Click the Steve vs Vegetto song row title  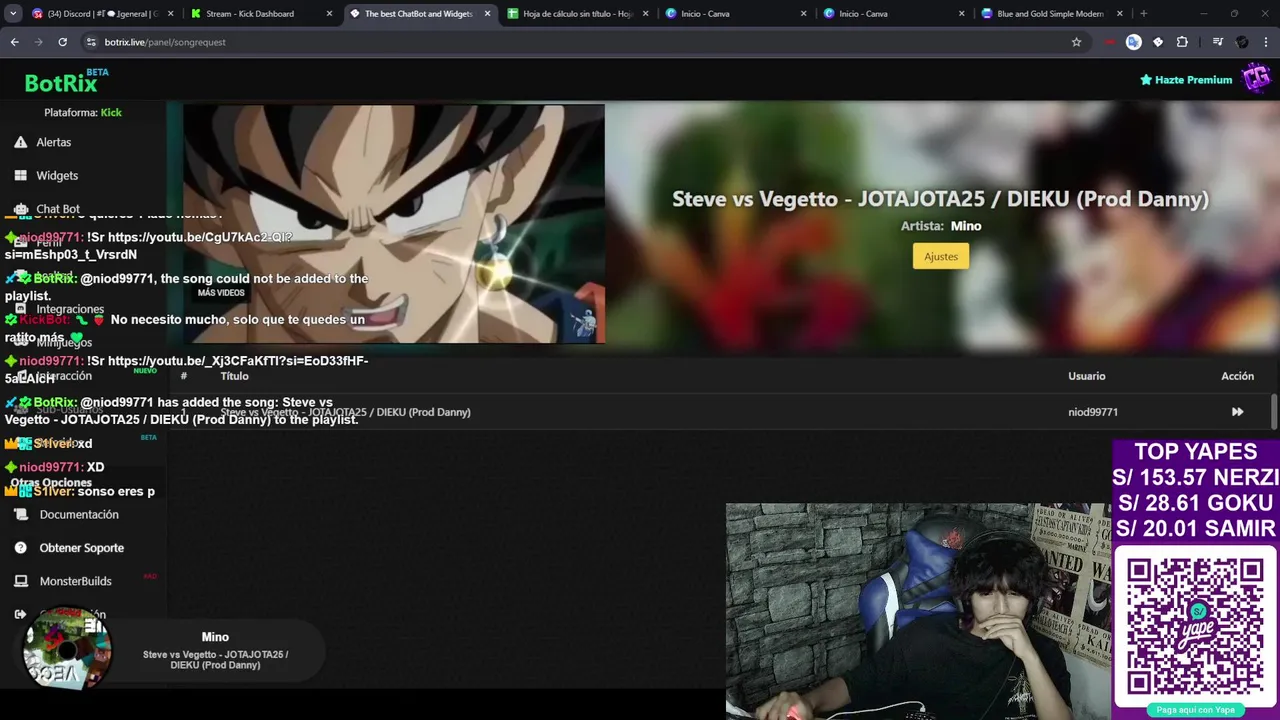coord(345,412)
